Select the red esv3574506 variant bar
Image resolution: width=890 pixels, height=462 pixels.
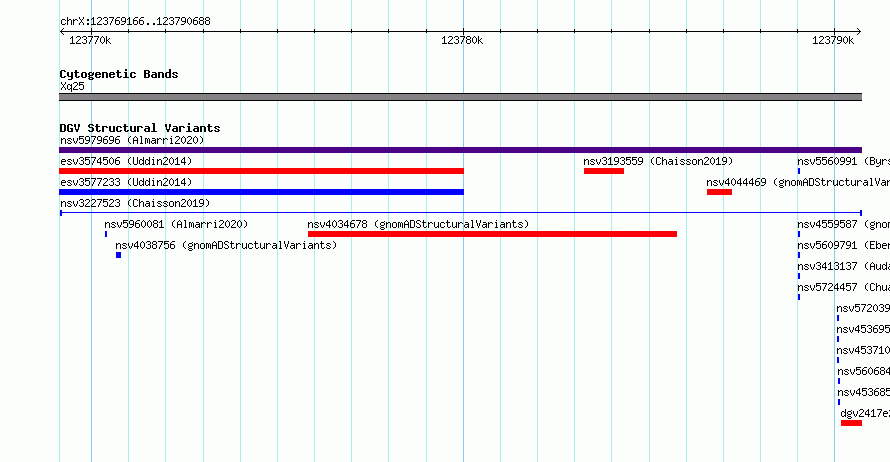(x=261, y=171)
